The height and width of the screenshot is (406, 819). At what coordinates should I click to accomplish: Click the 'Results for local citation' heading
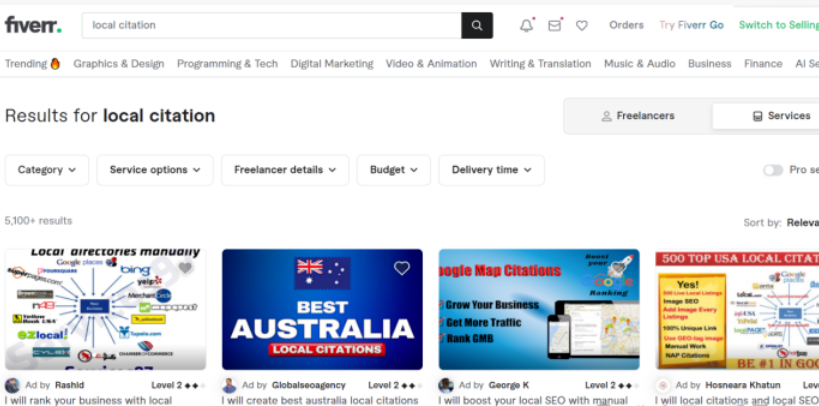tap(110, 115)
